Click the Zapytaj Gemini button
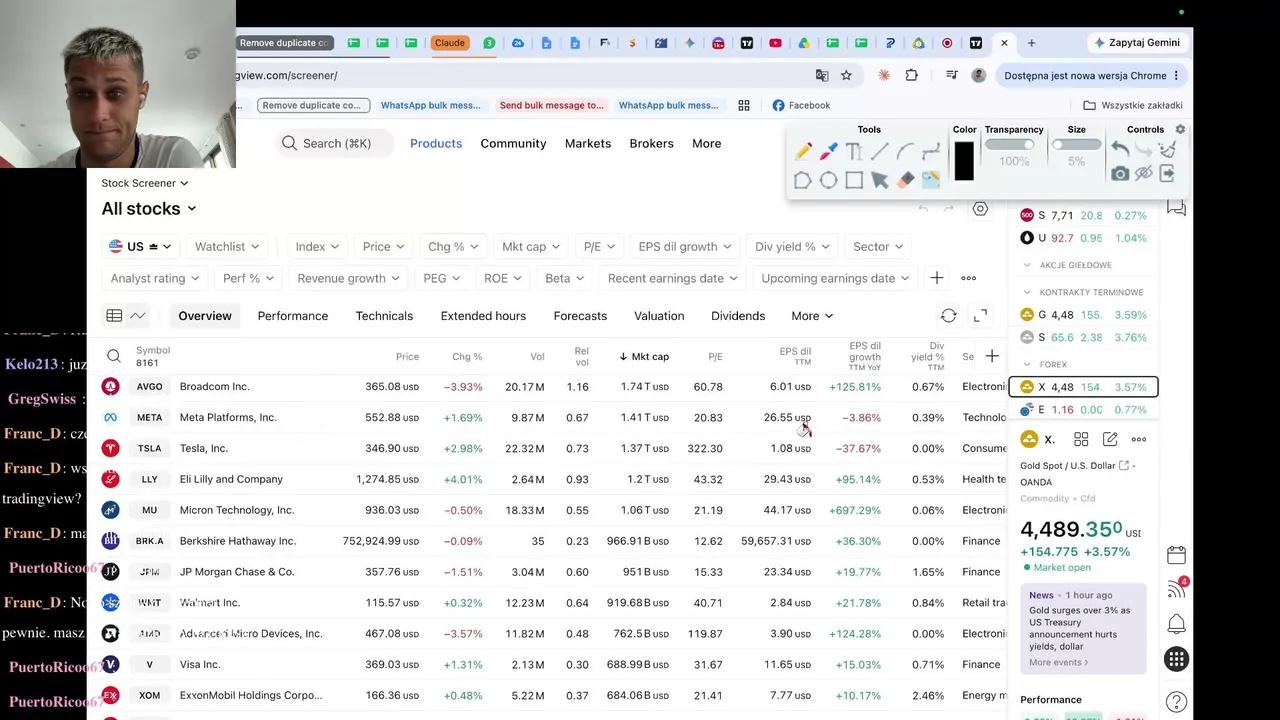The width and height of the screenshot is (1280, 720). point(1136,43)
